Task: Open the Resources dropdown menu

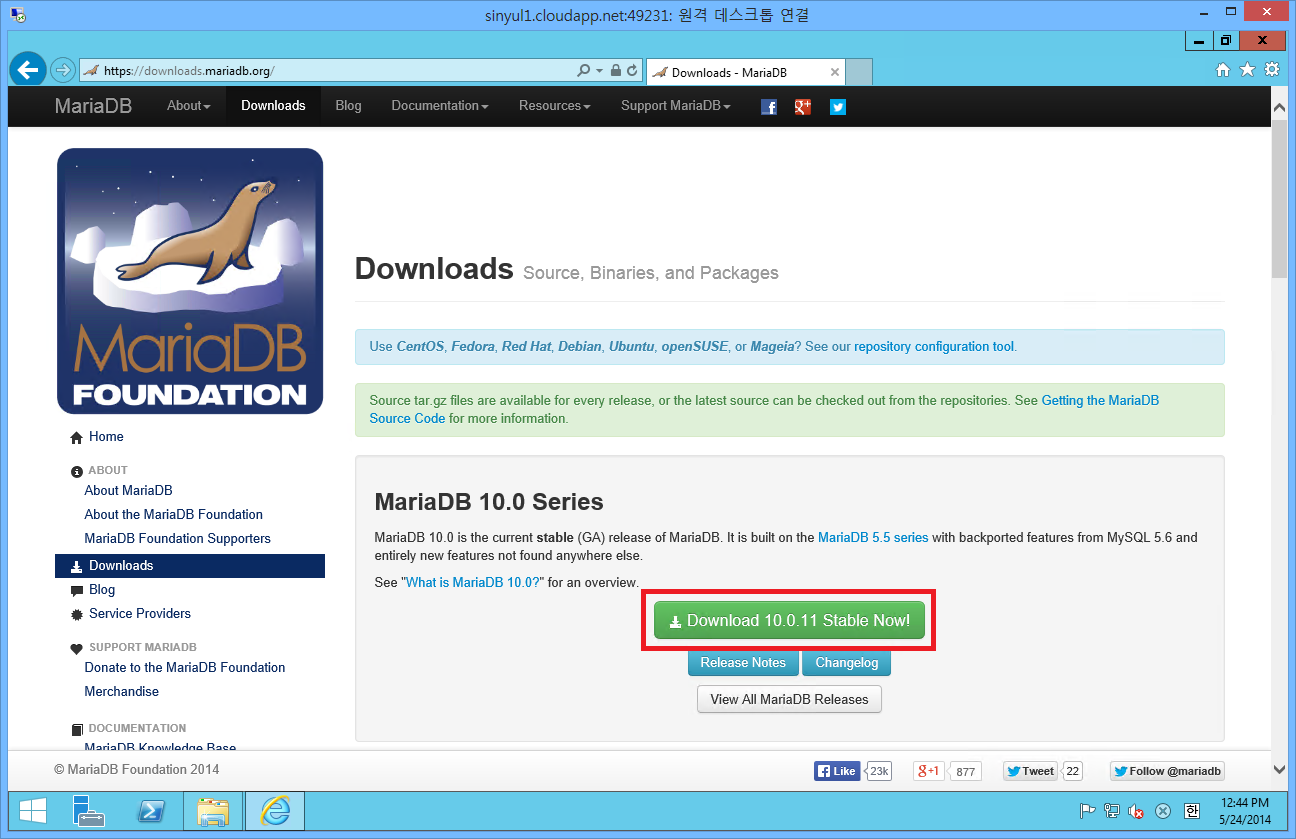Action: (x=555, y=106)
